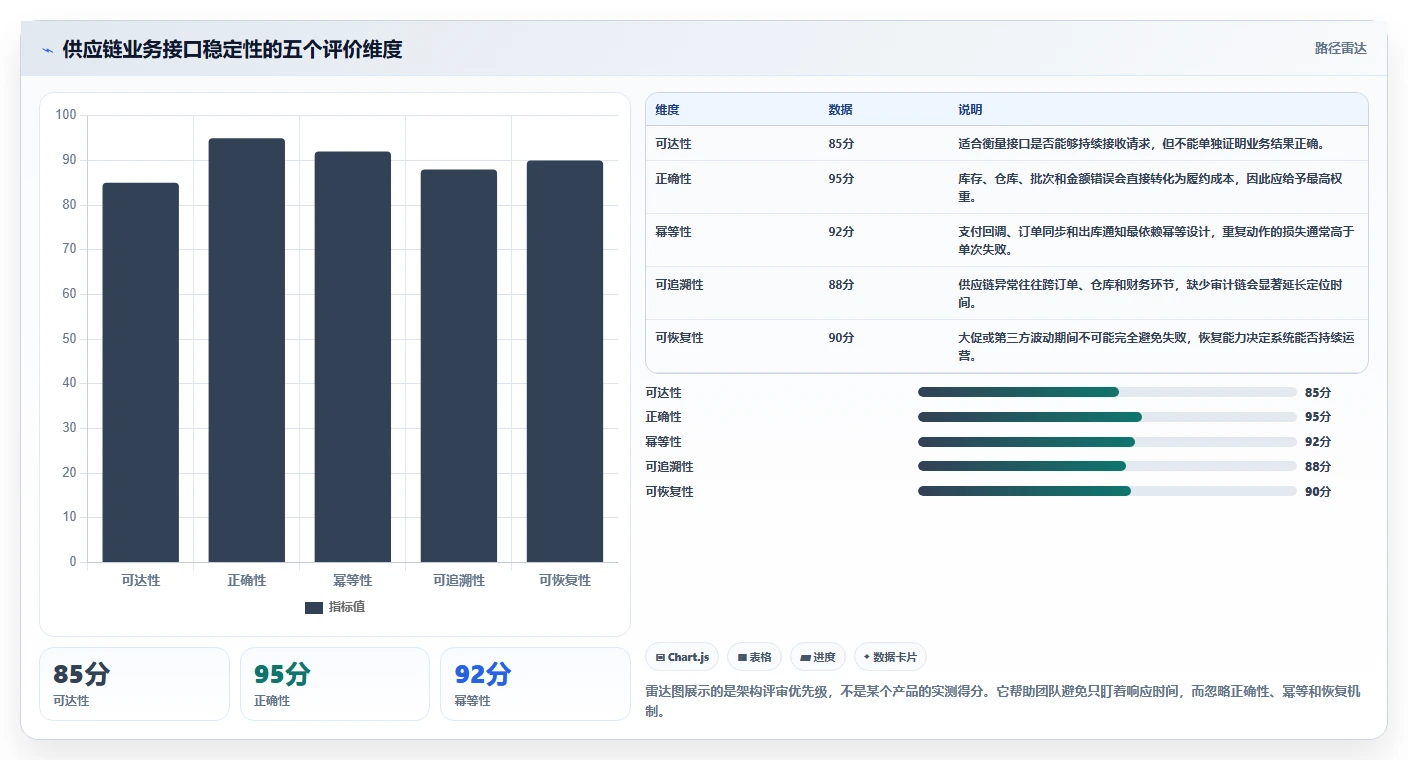This screenshot has height=760, width=1408.
Task: Click the 幂等性 progress bar
Action: click(1107, 442)
